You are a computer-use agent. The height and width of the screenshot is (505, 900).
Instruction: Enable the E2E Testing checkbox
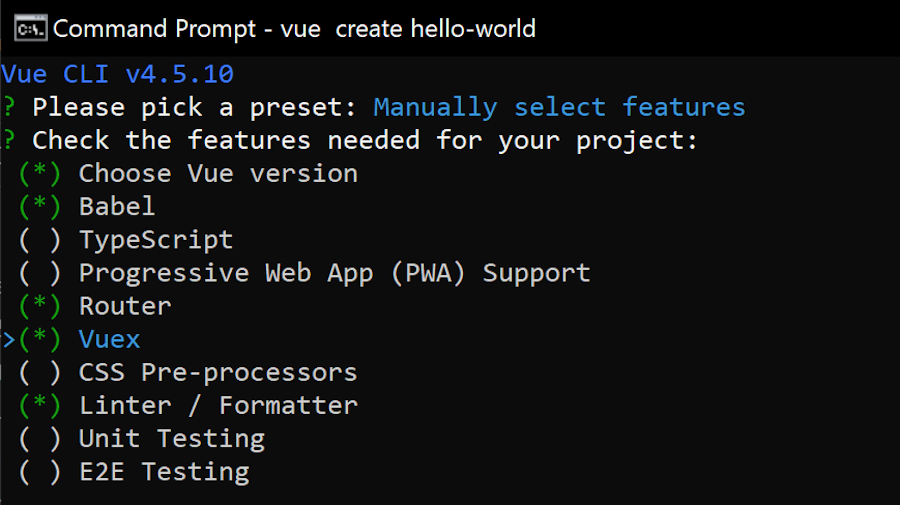[x=40, y=472]
